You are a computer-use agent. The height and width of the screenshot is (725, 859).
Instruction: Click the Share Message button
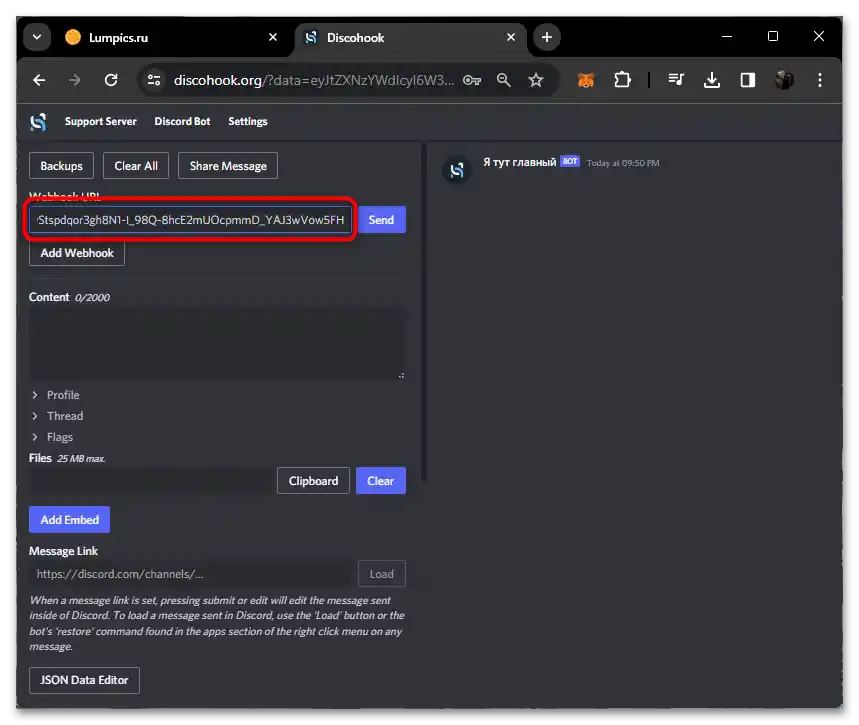(228, 166)
